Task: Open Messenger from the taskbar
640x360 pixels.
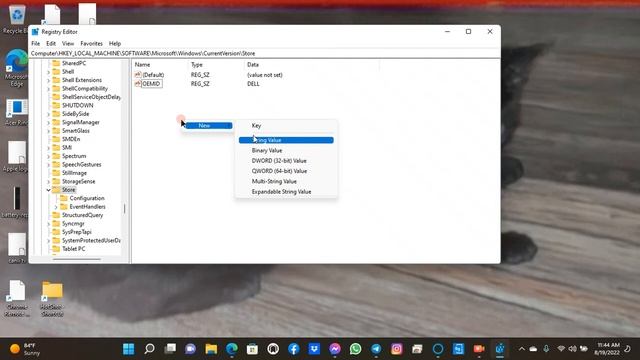Action: [x=335, y=349]
